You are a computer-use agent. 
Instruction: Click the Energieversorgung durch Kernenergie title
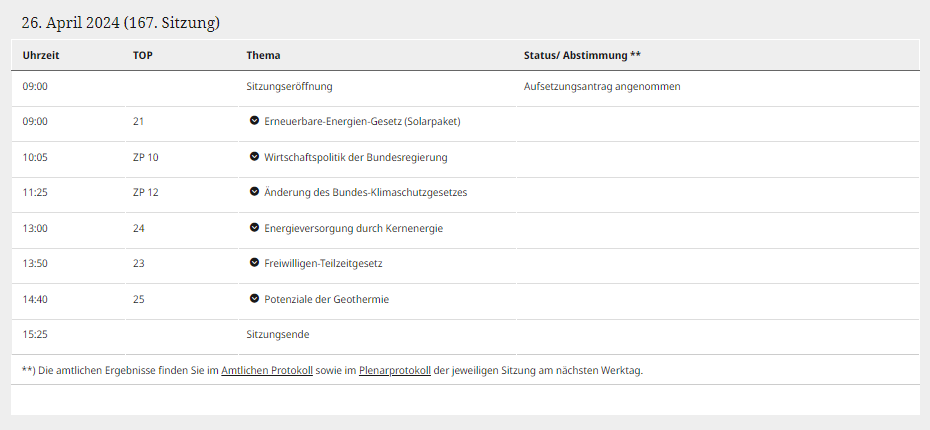point(353,228)
